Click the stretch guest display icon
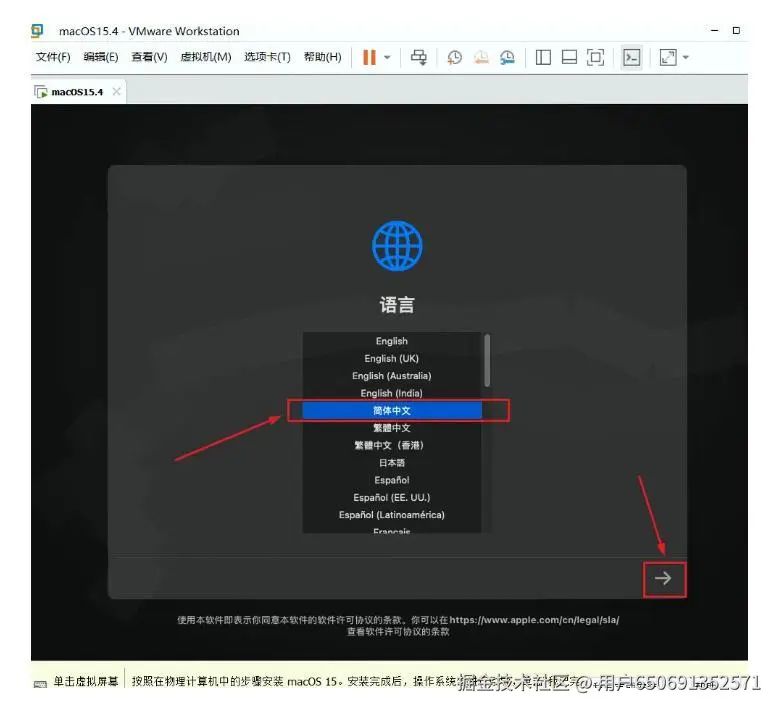780x712 pixels. pyautogui.click(x=668, y=58)
